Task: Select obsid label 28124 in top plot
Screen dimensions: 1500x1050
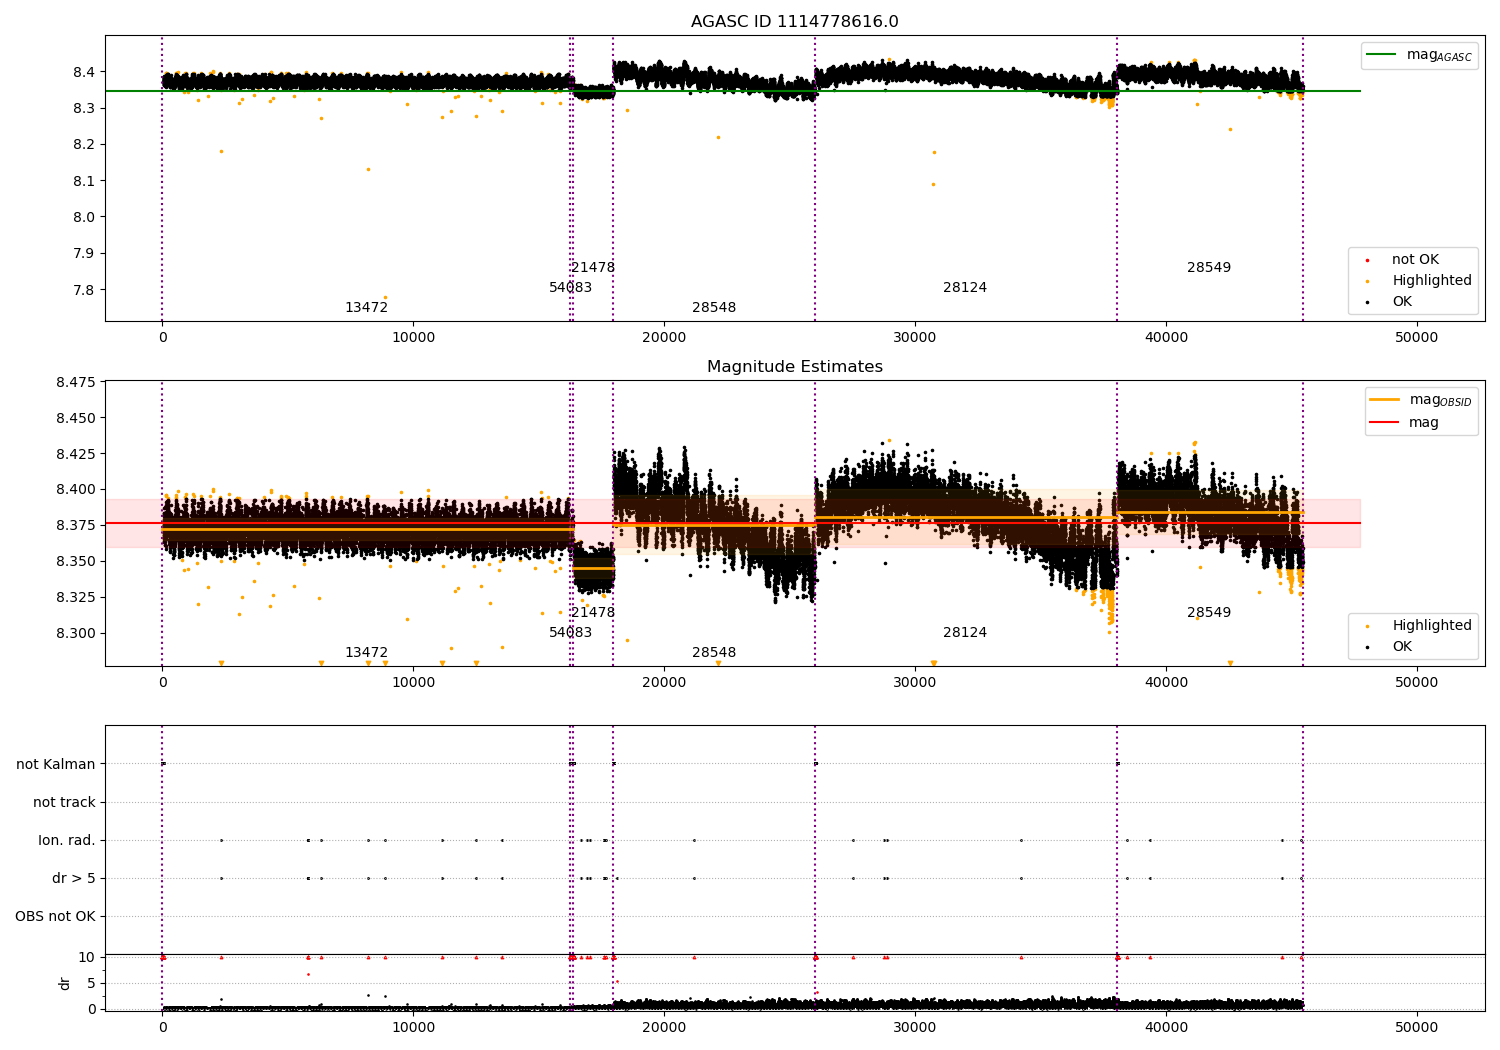Action: [965, 288]
